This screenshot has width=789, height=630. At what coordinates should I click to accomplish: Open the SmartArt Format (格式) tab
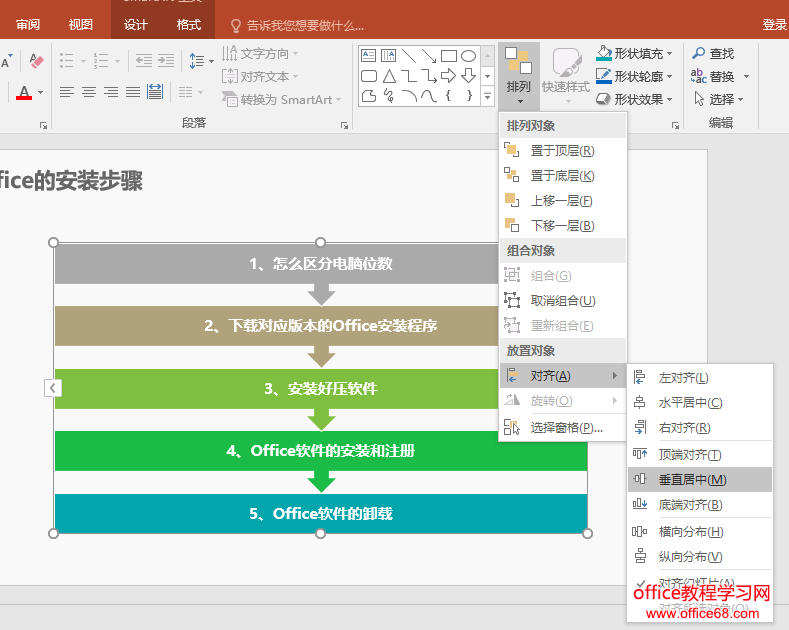[189, 25]
